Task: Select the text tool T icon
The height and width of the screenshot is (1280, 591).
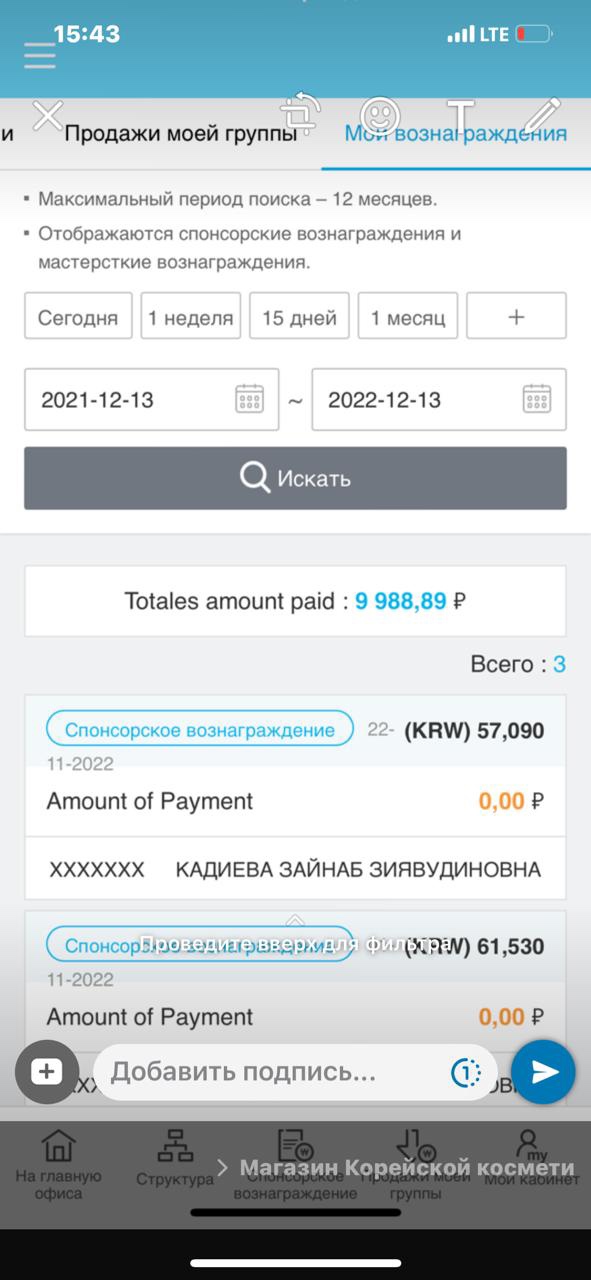Action: click(x=461, y=117)
